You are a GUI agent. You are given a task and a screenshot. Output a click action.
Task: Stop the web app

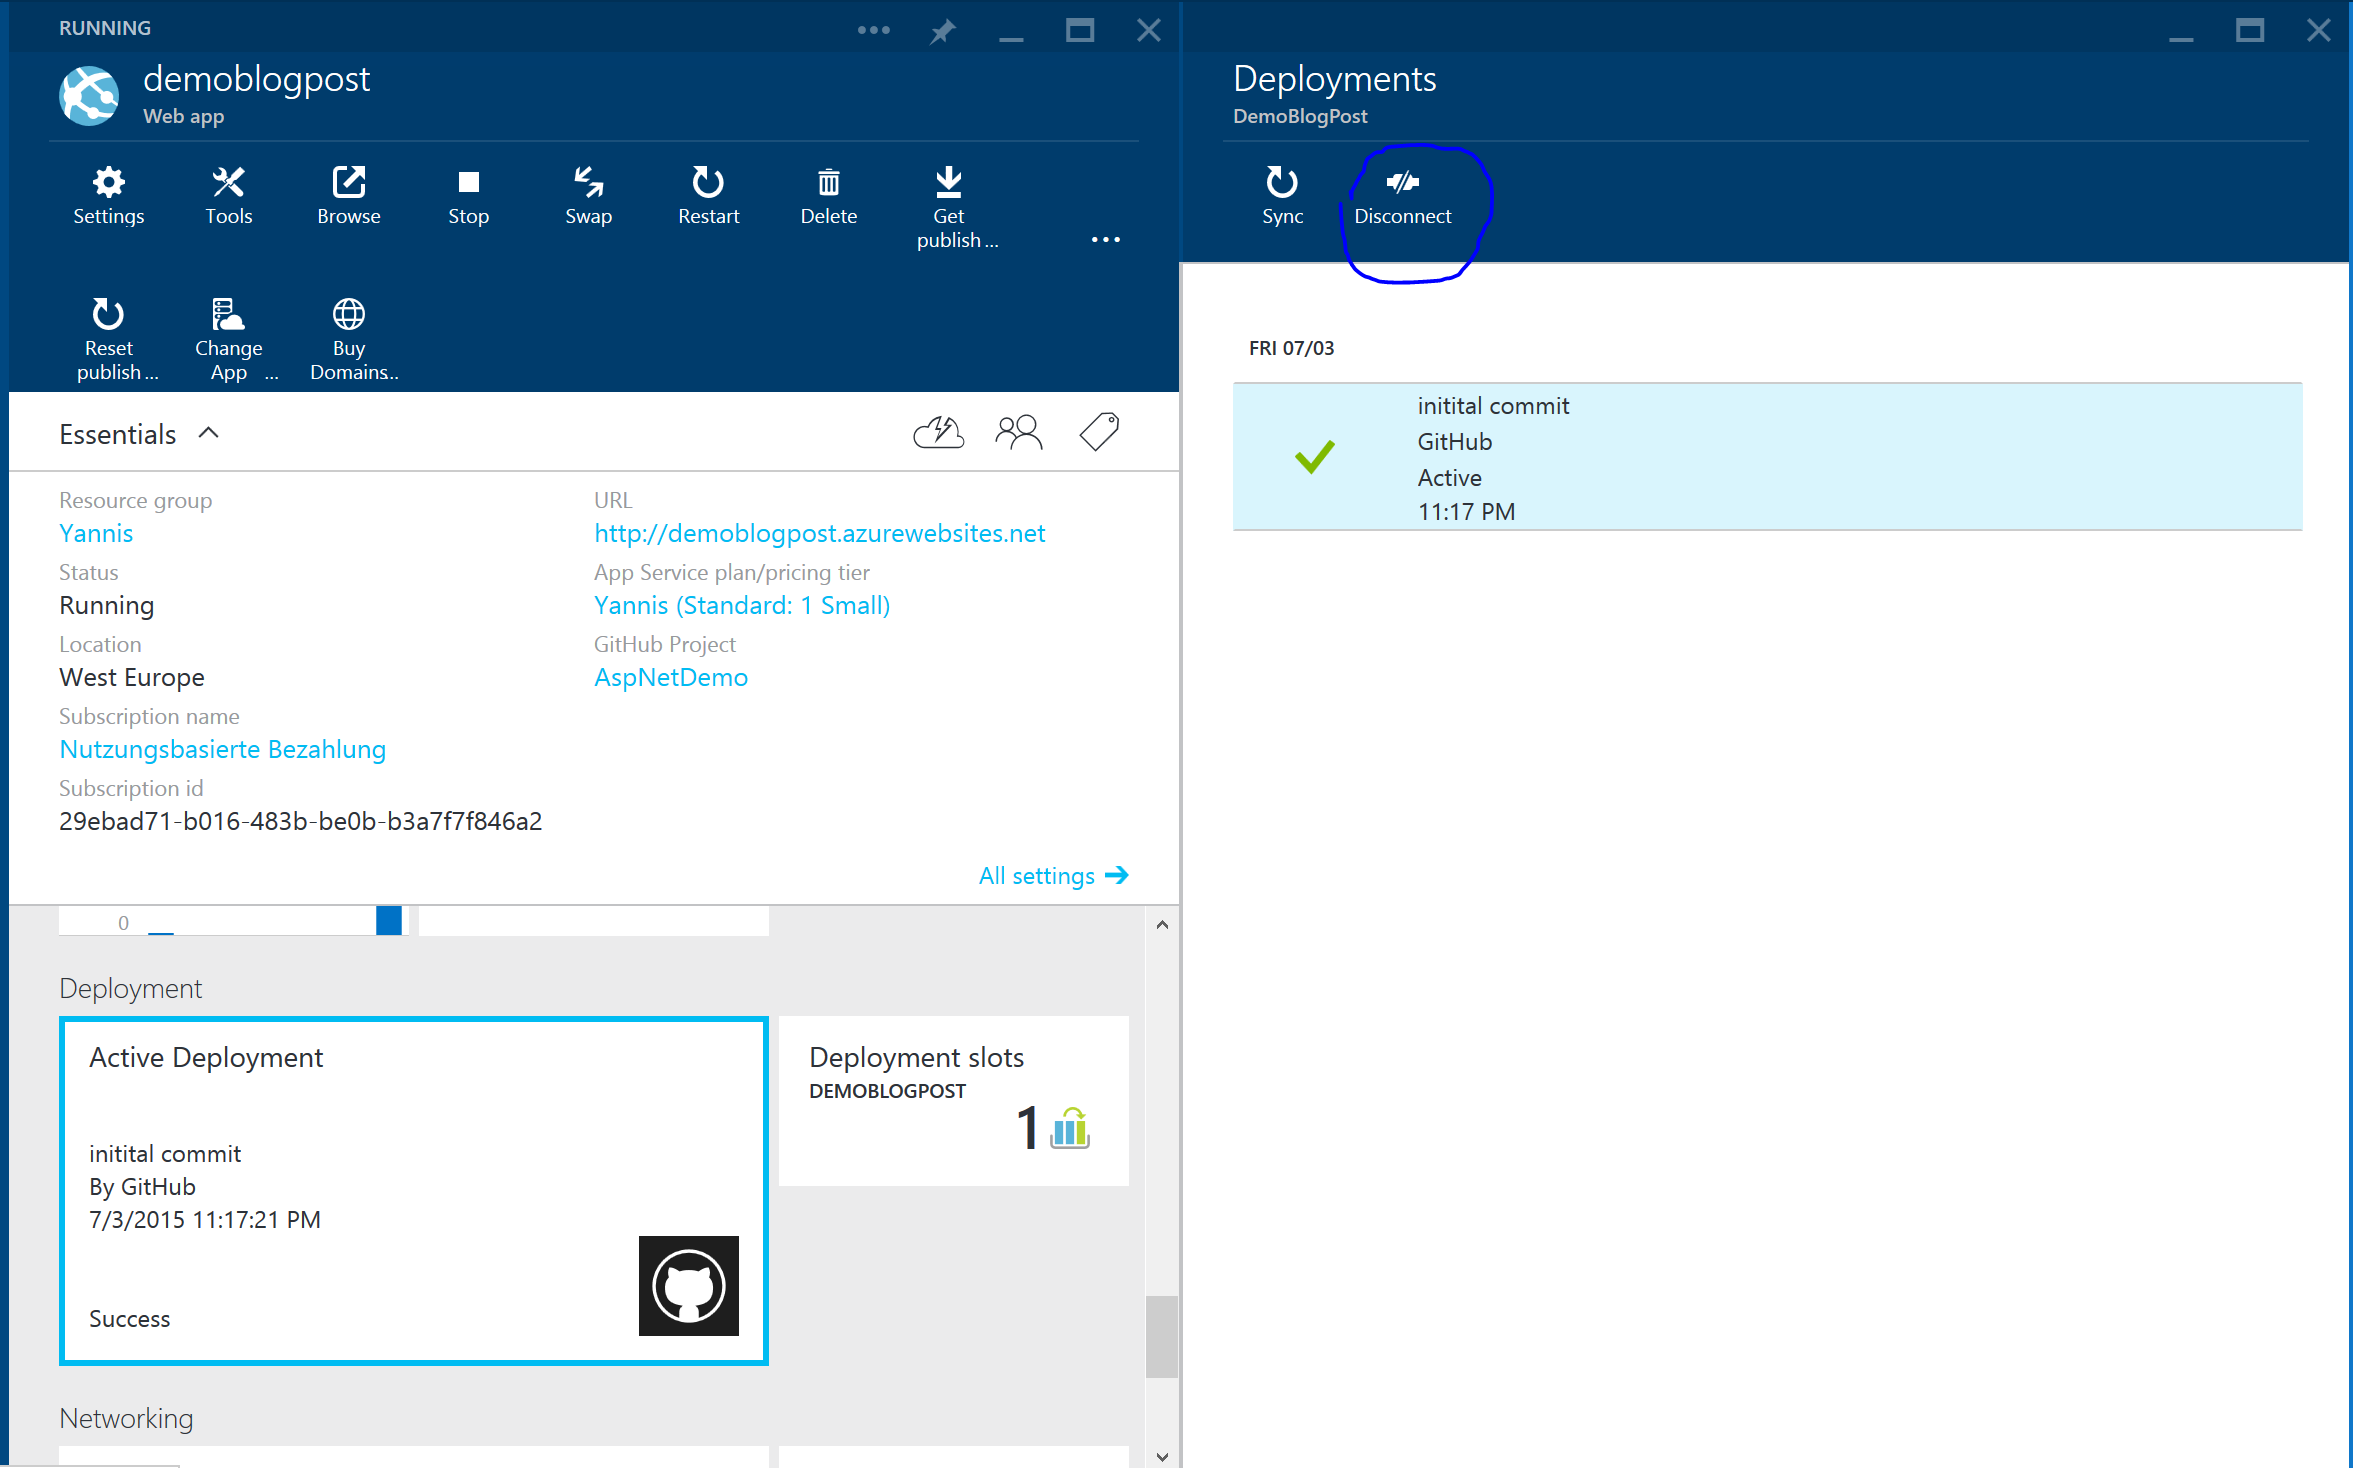[468, 195]
